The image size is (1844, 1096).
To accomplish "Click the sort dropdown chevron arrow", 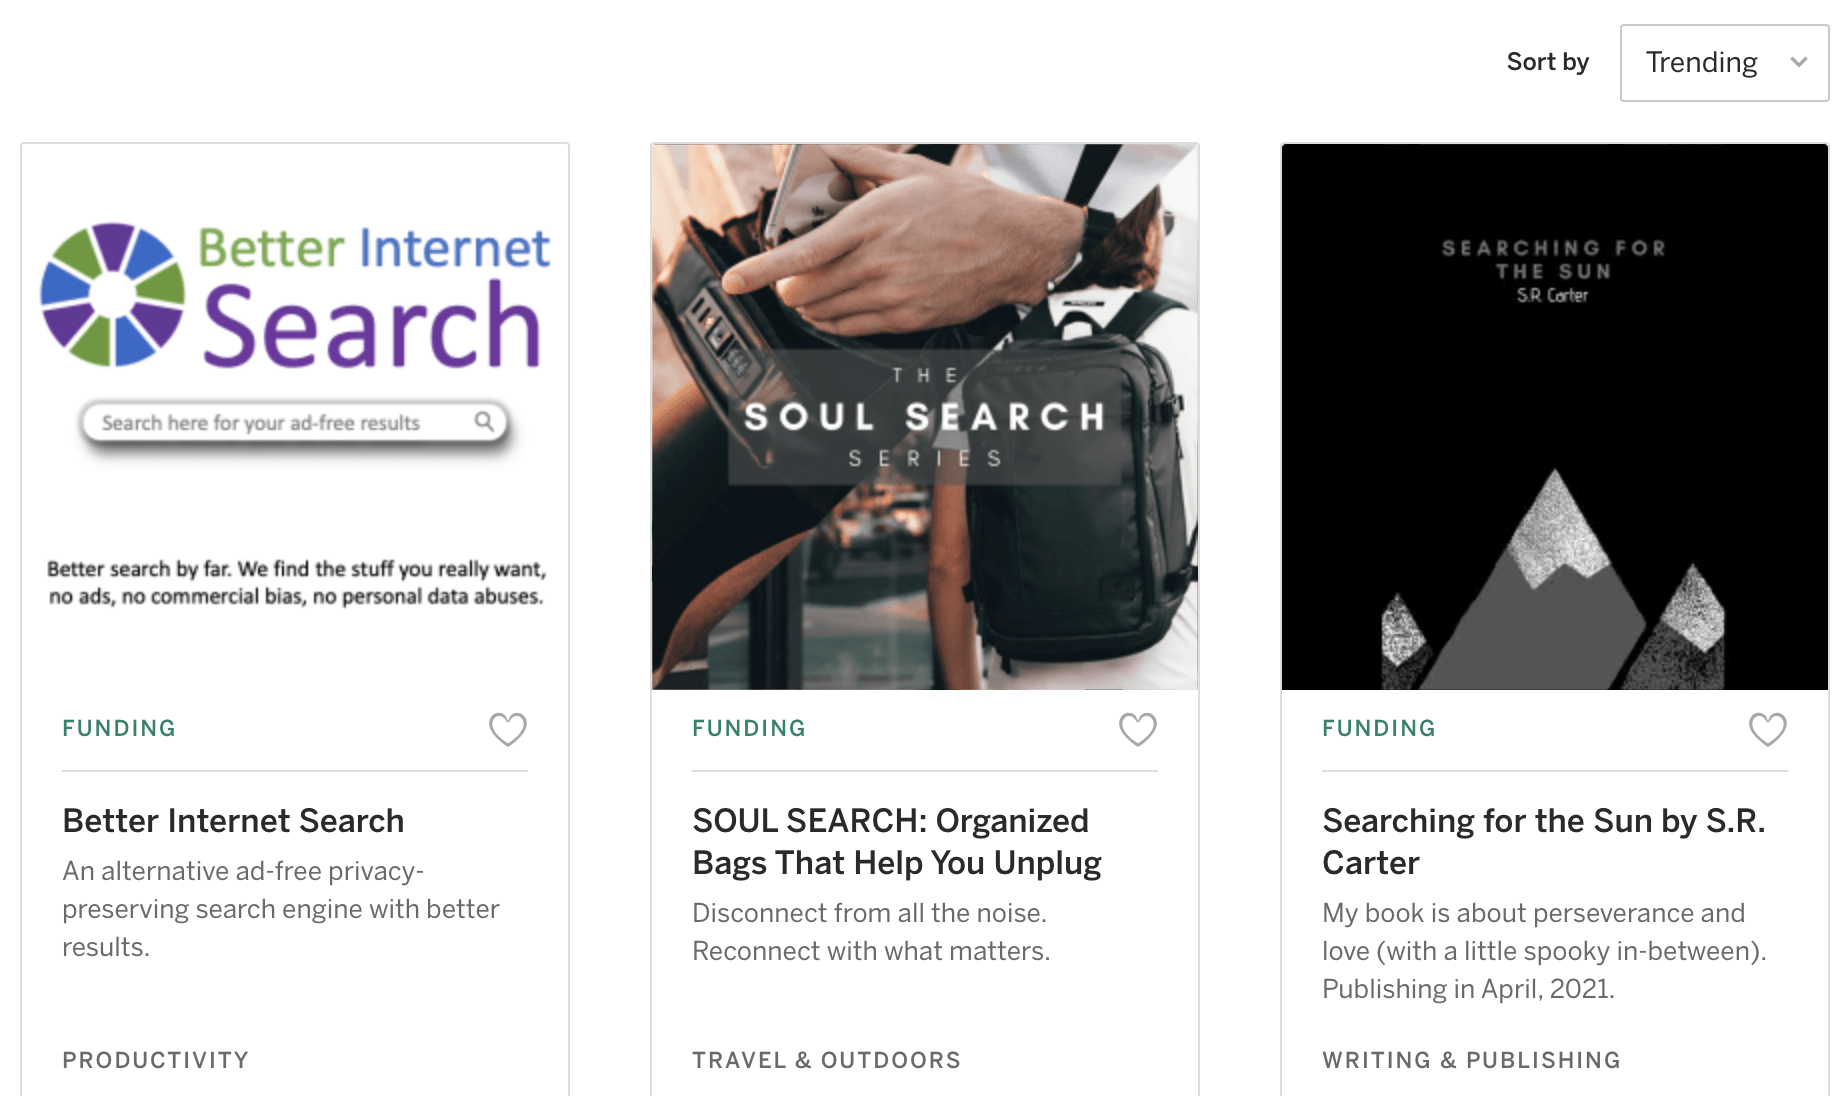I will pos(1798,63).
